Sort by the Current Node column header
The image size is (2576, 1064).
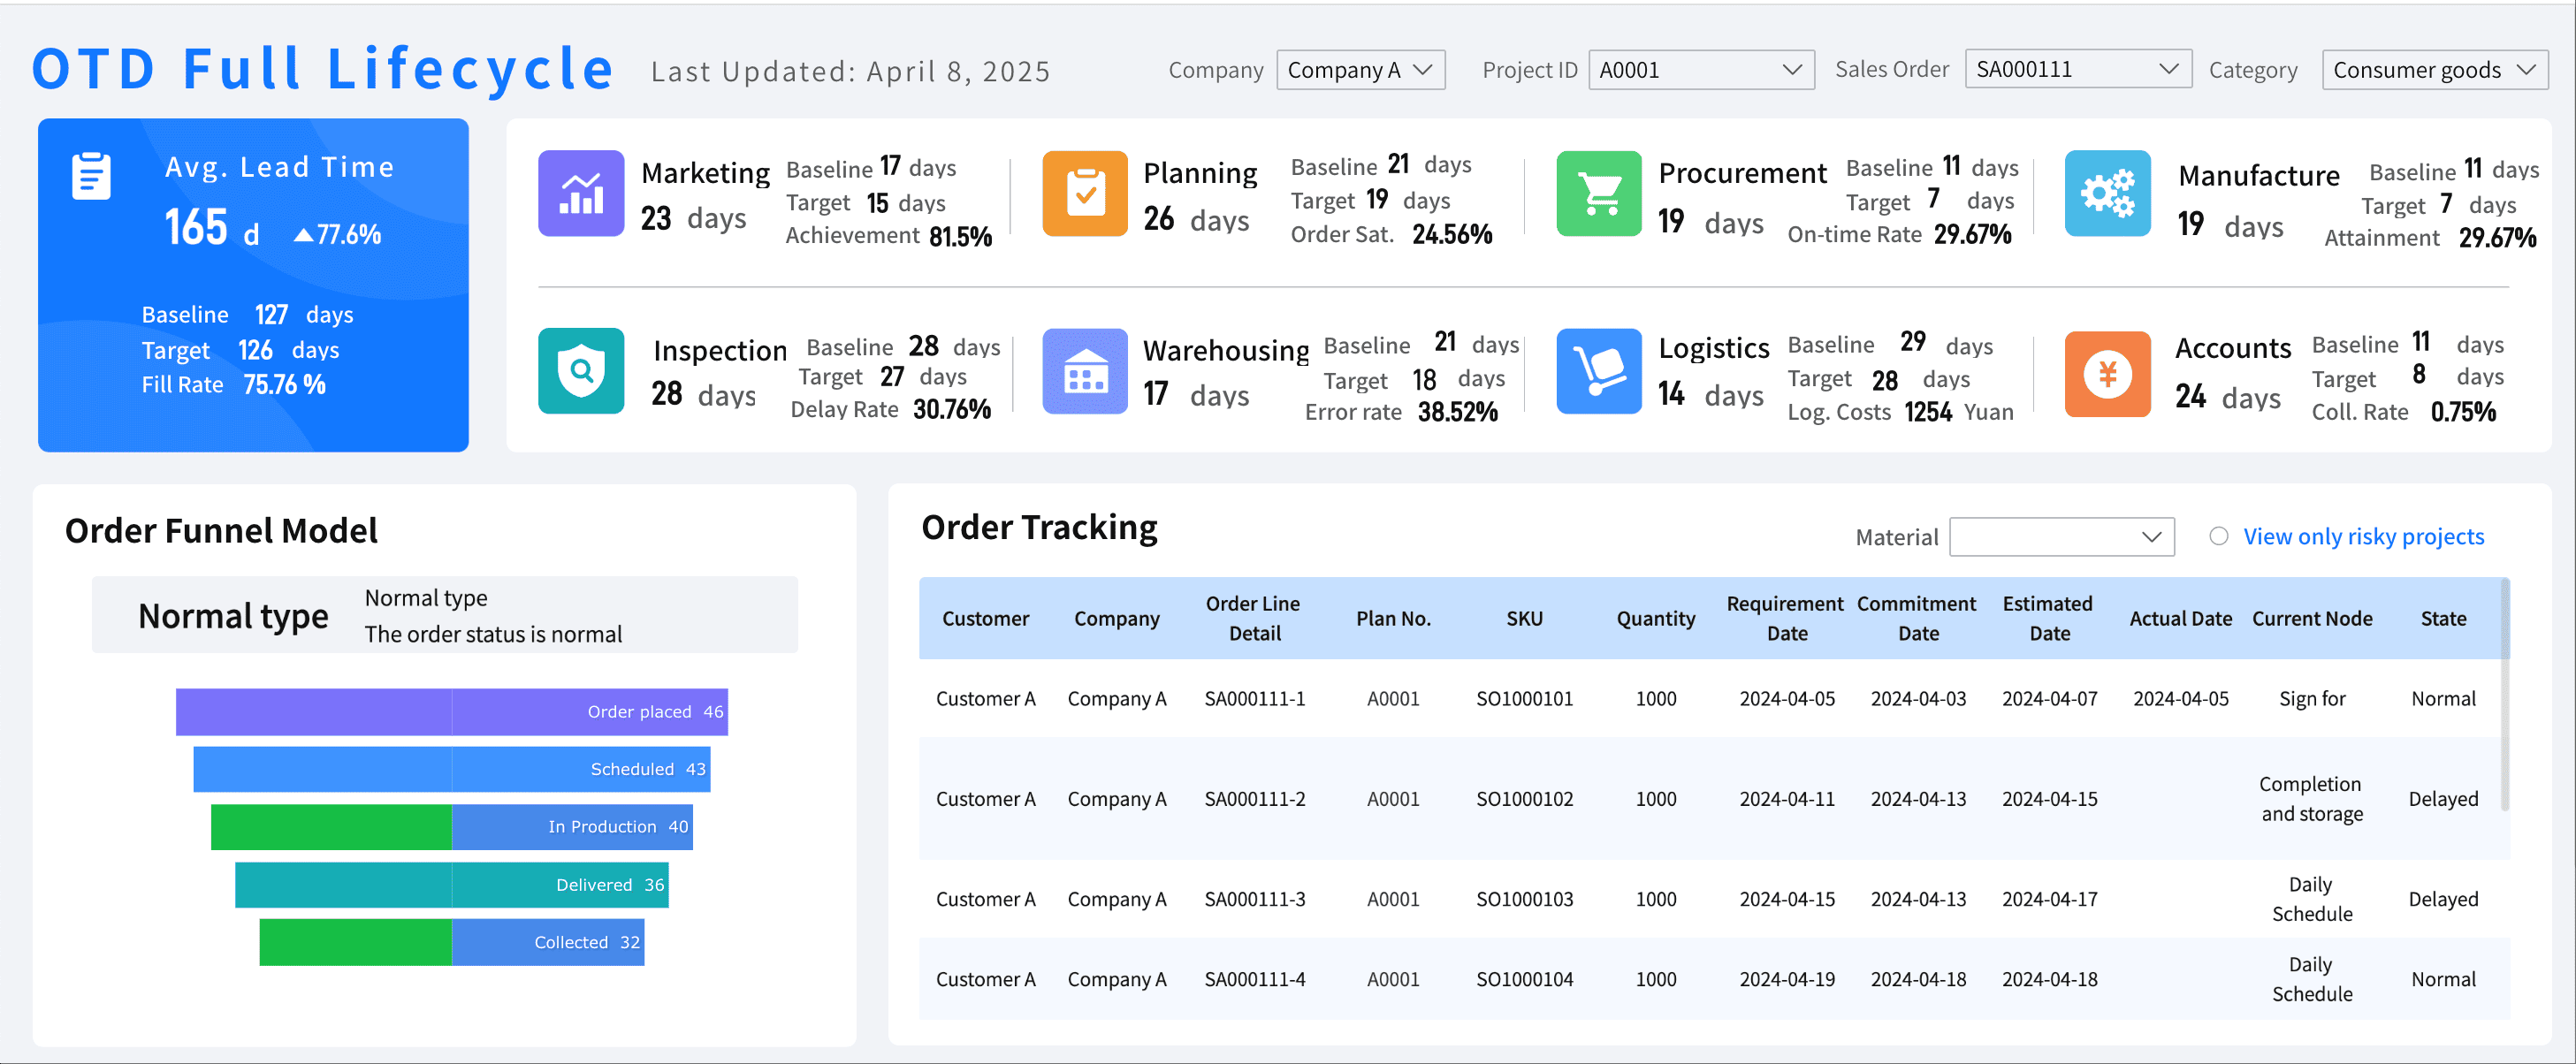(2311, 618)
